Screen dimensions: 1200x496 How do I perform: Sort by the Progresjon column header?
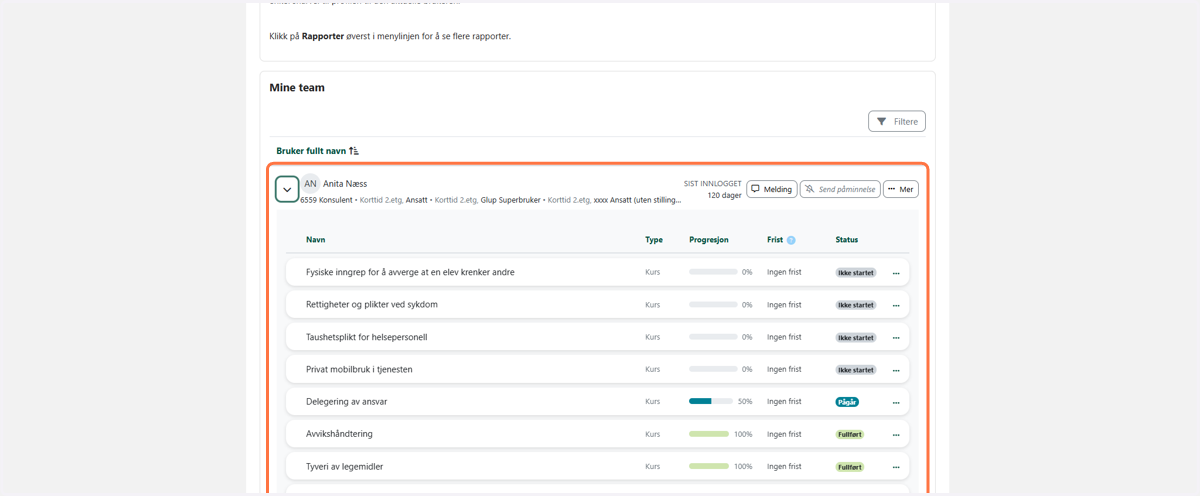709,240
